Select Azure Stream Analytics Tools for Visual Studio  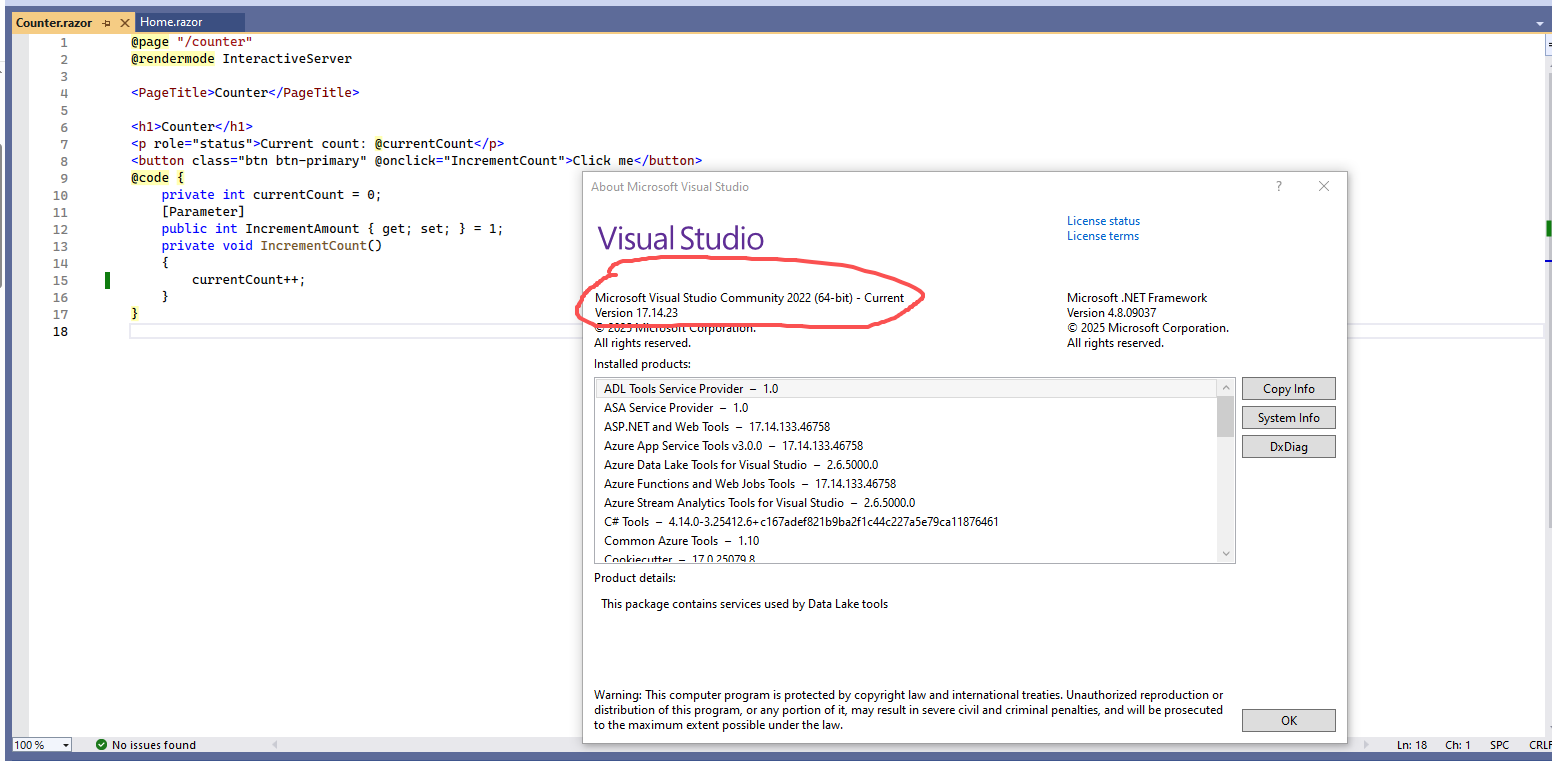coord(906,503)
